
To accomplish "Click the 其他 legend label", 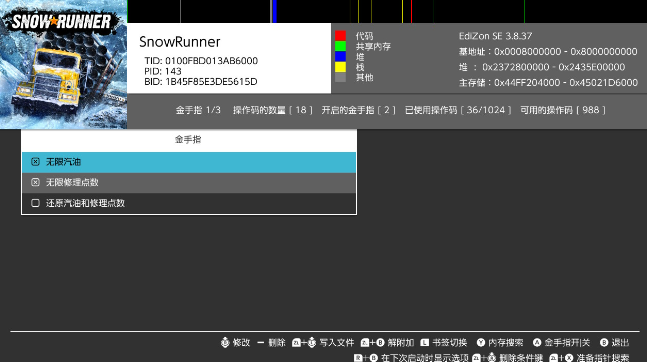I will click(x=364, y=77).
